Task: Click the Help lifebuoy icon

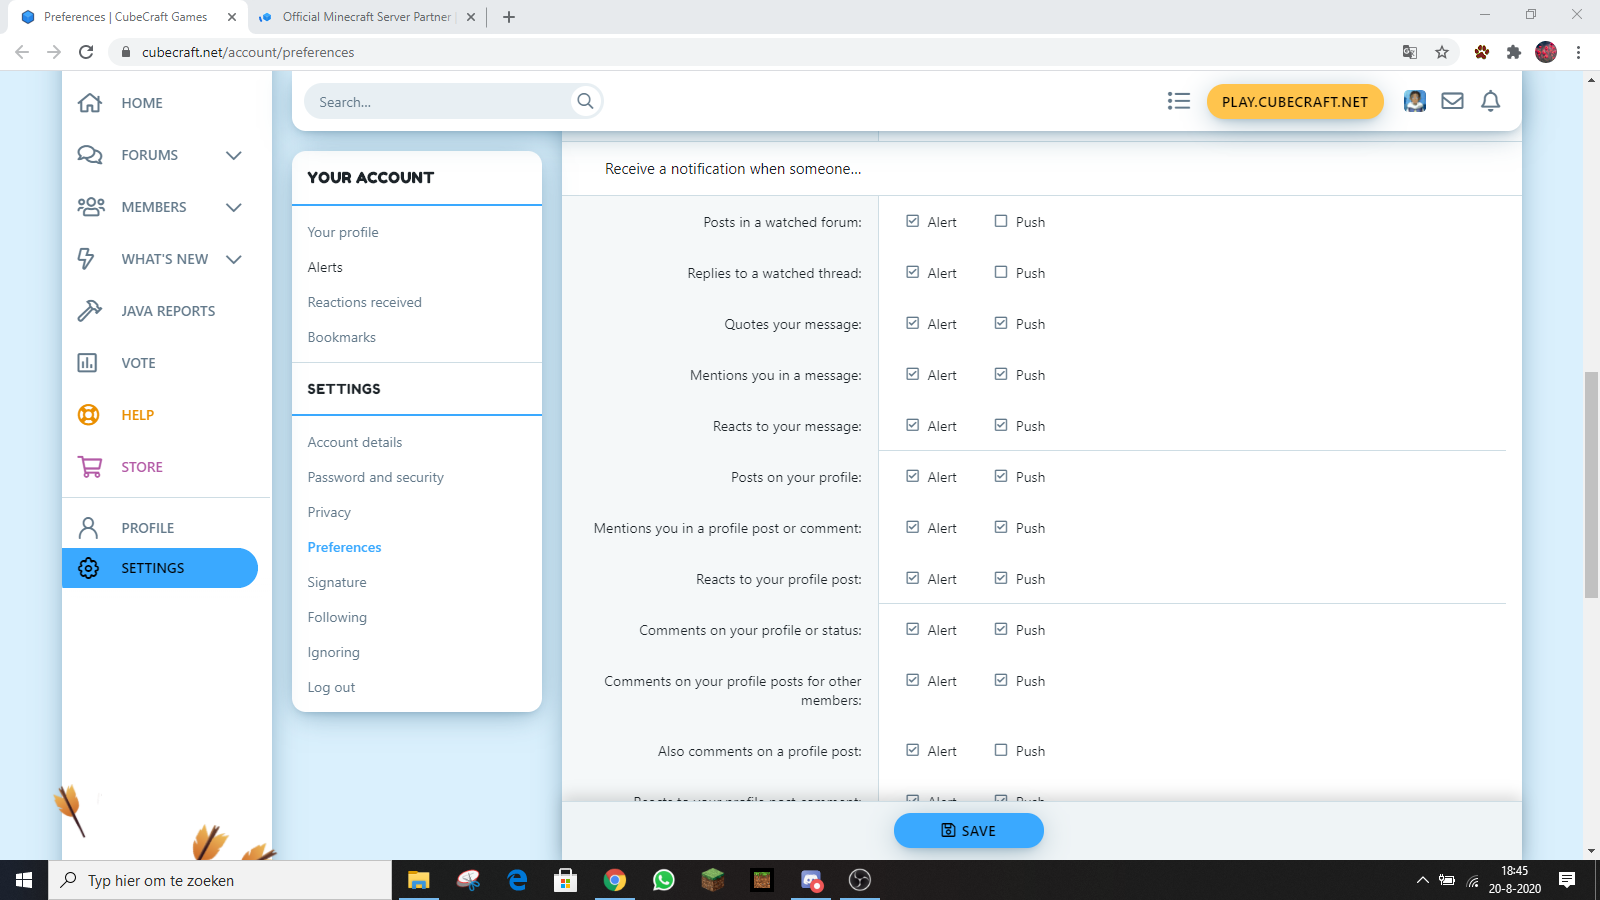Action: [89, 414]
